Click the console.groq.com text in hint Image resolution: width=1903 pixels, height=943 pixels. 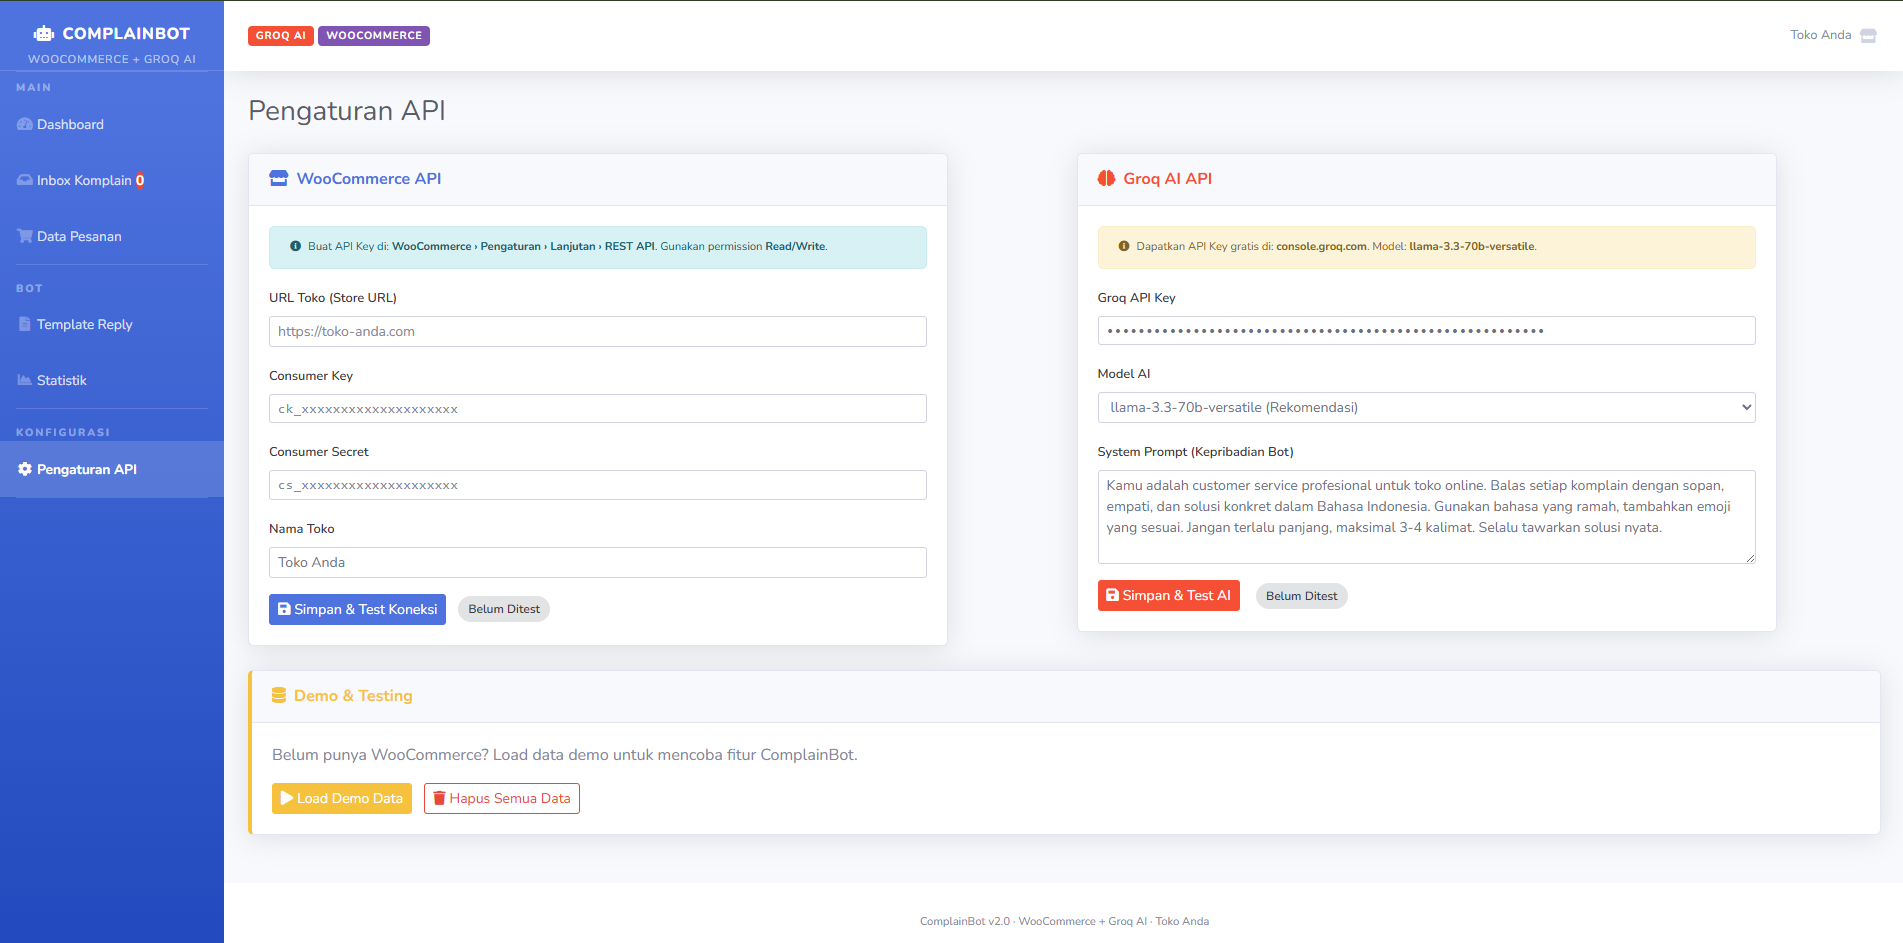[1321, 246]
